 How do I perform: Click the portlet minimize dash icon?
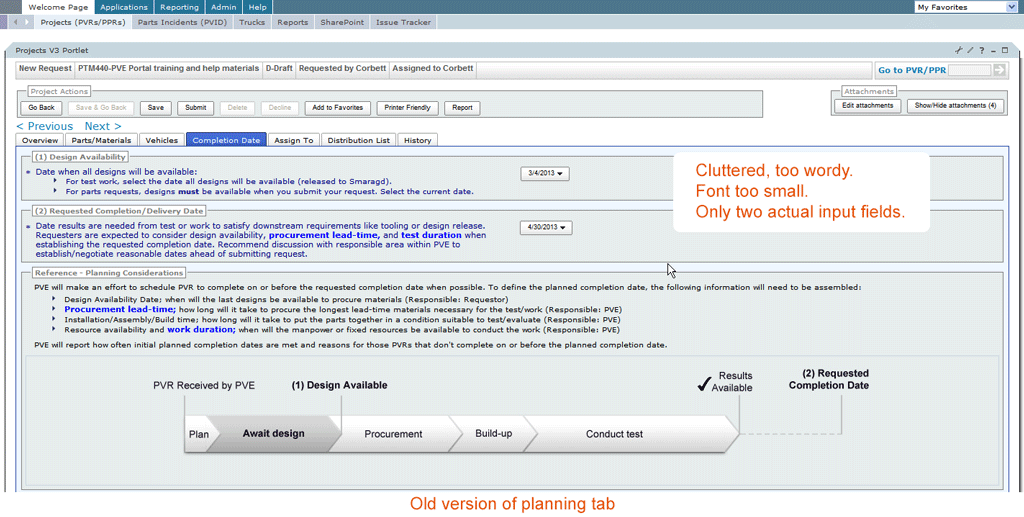tap(993, 50)
